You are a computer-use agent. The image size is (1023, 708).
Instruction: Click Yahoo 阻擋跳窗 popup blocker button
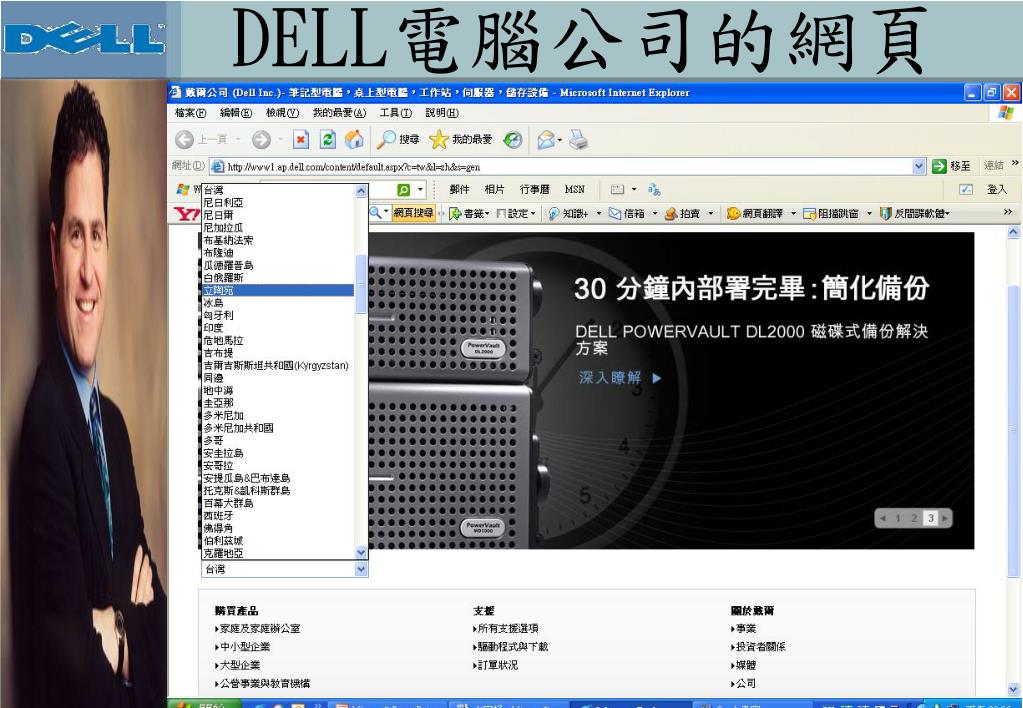[831, 213]
